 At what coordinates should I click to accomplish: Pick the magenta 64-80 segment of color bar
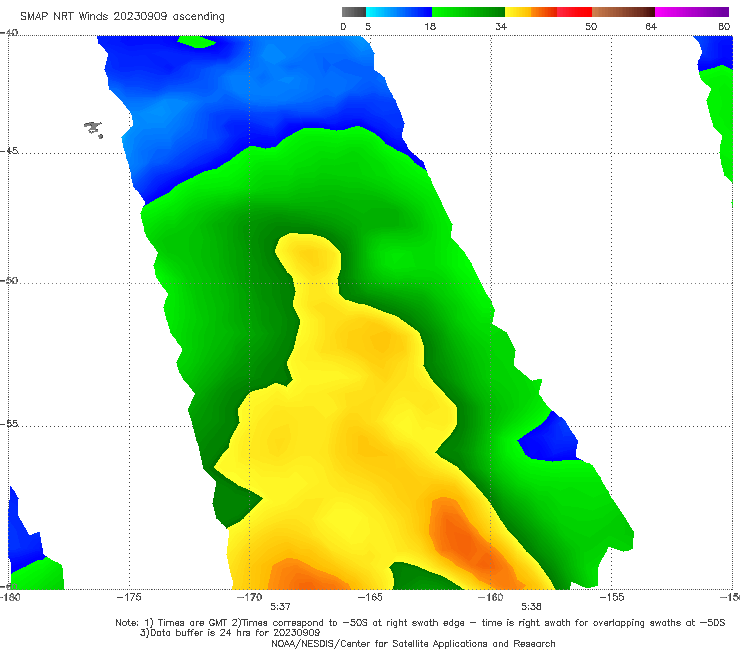[692, 12]
